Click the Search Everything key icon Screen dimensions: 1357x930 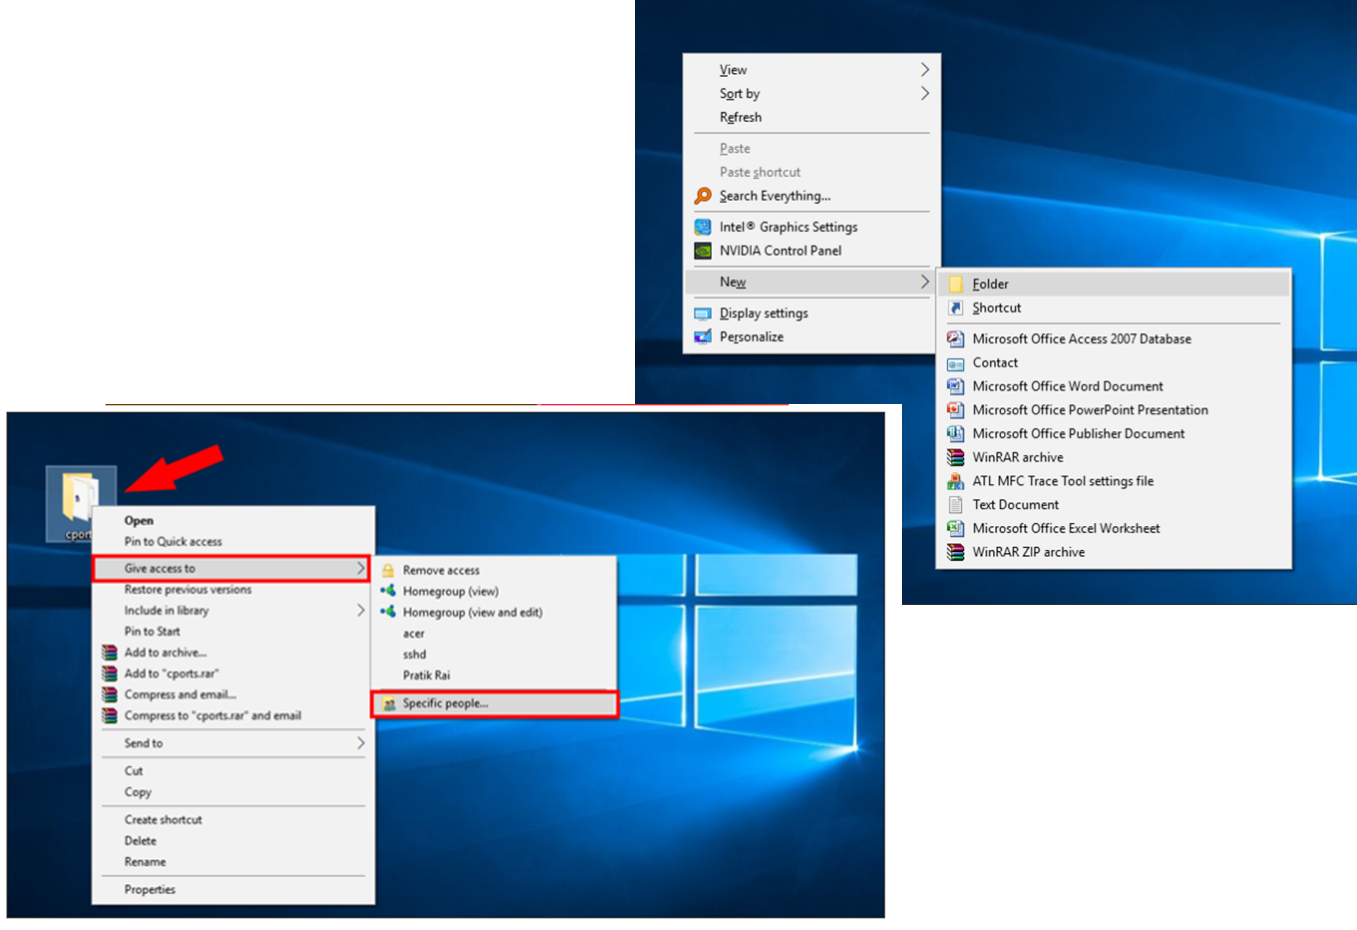tap(702, 196)
